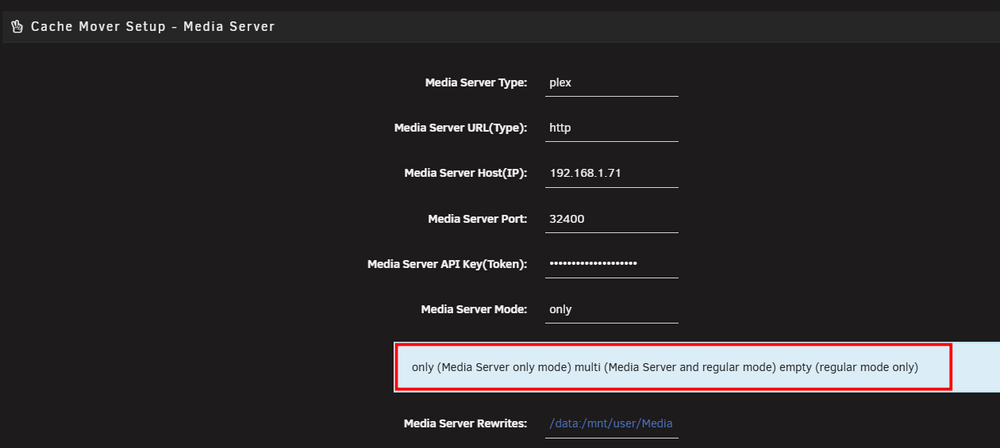Viewport: 1000px width, 448px height.
Task: Click the Media Server Port label
Action: pyautogui.click(x=478, y=219)
